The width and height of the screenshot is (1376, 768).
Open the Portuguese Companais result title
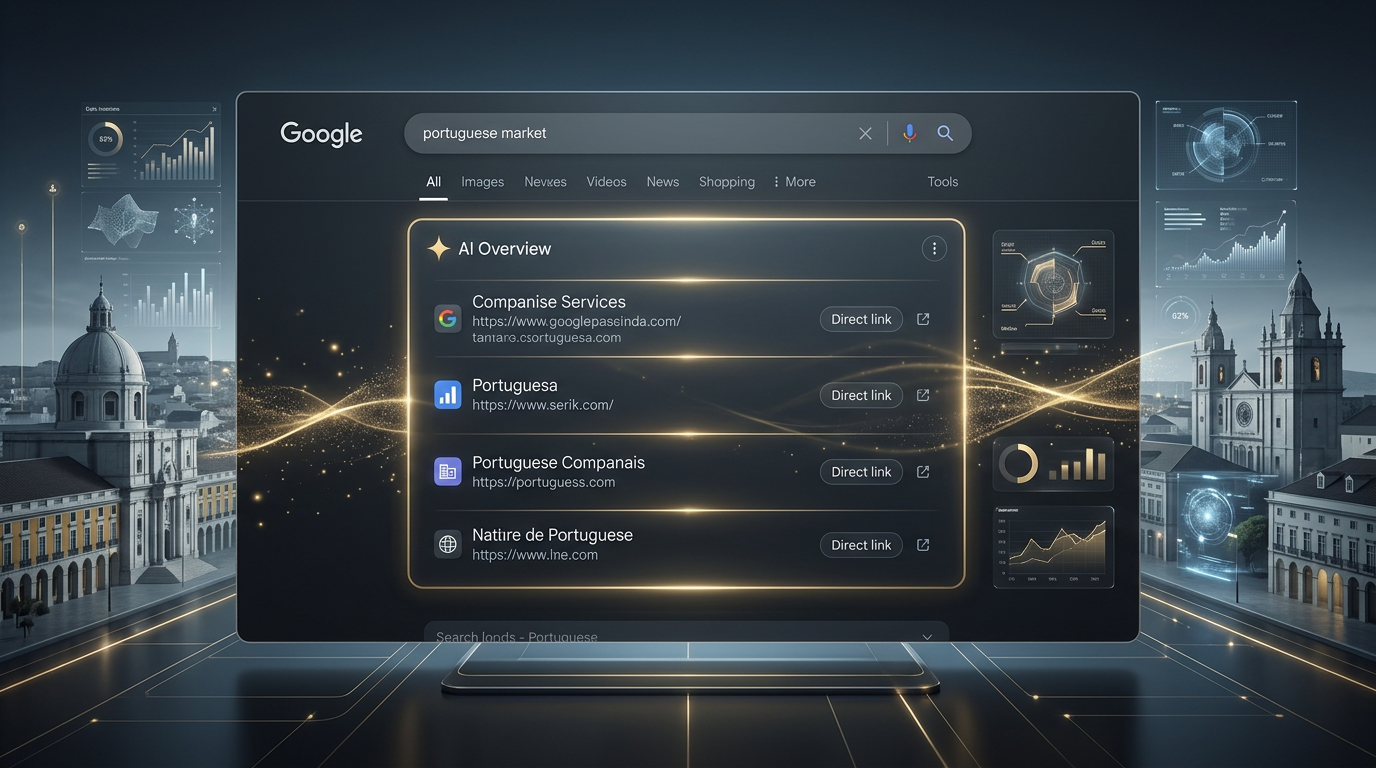[x=558, y=462]
